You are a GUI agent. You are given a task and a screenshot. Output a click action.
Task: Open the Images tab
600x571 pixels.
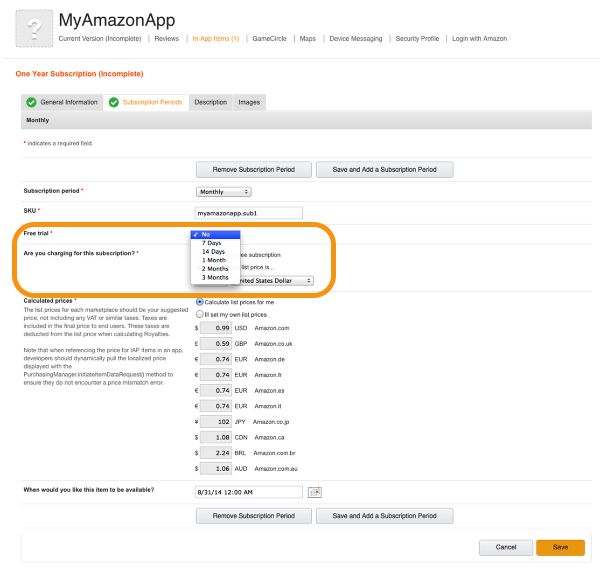tap(249, 102)
